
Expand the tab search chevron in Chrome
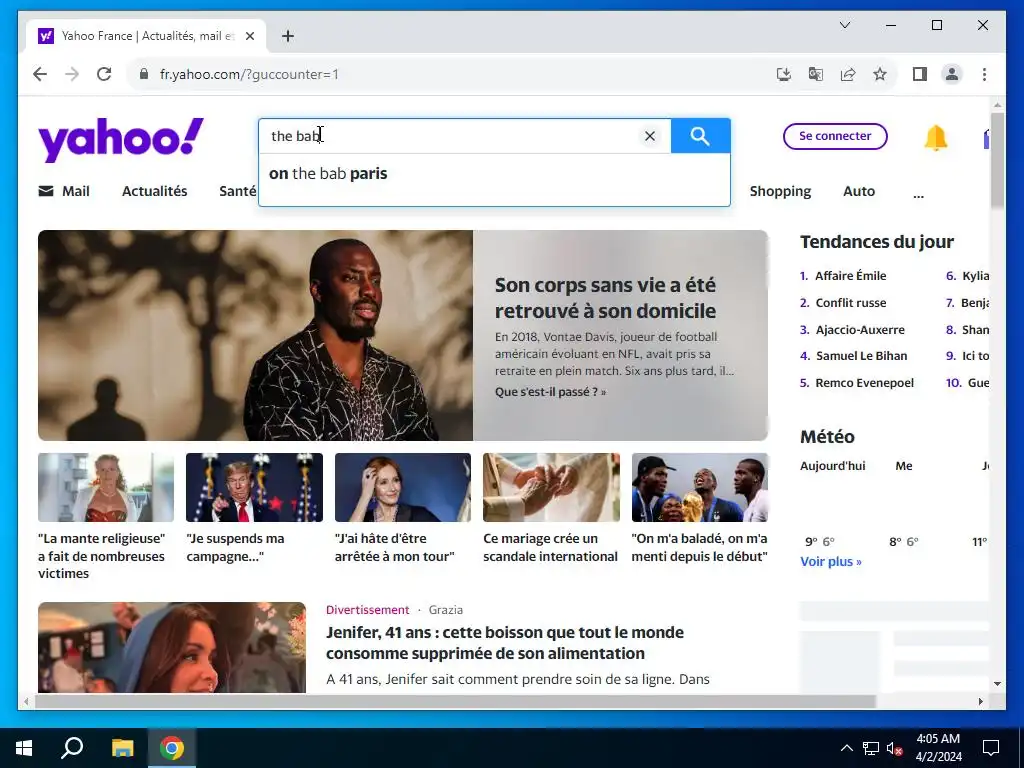pos(844,25)
